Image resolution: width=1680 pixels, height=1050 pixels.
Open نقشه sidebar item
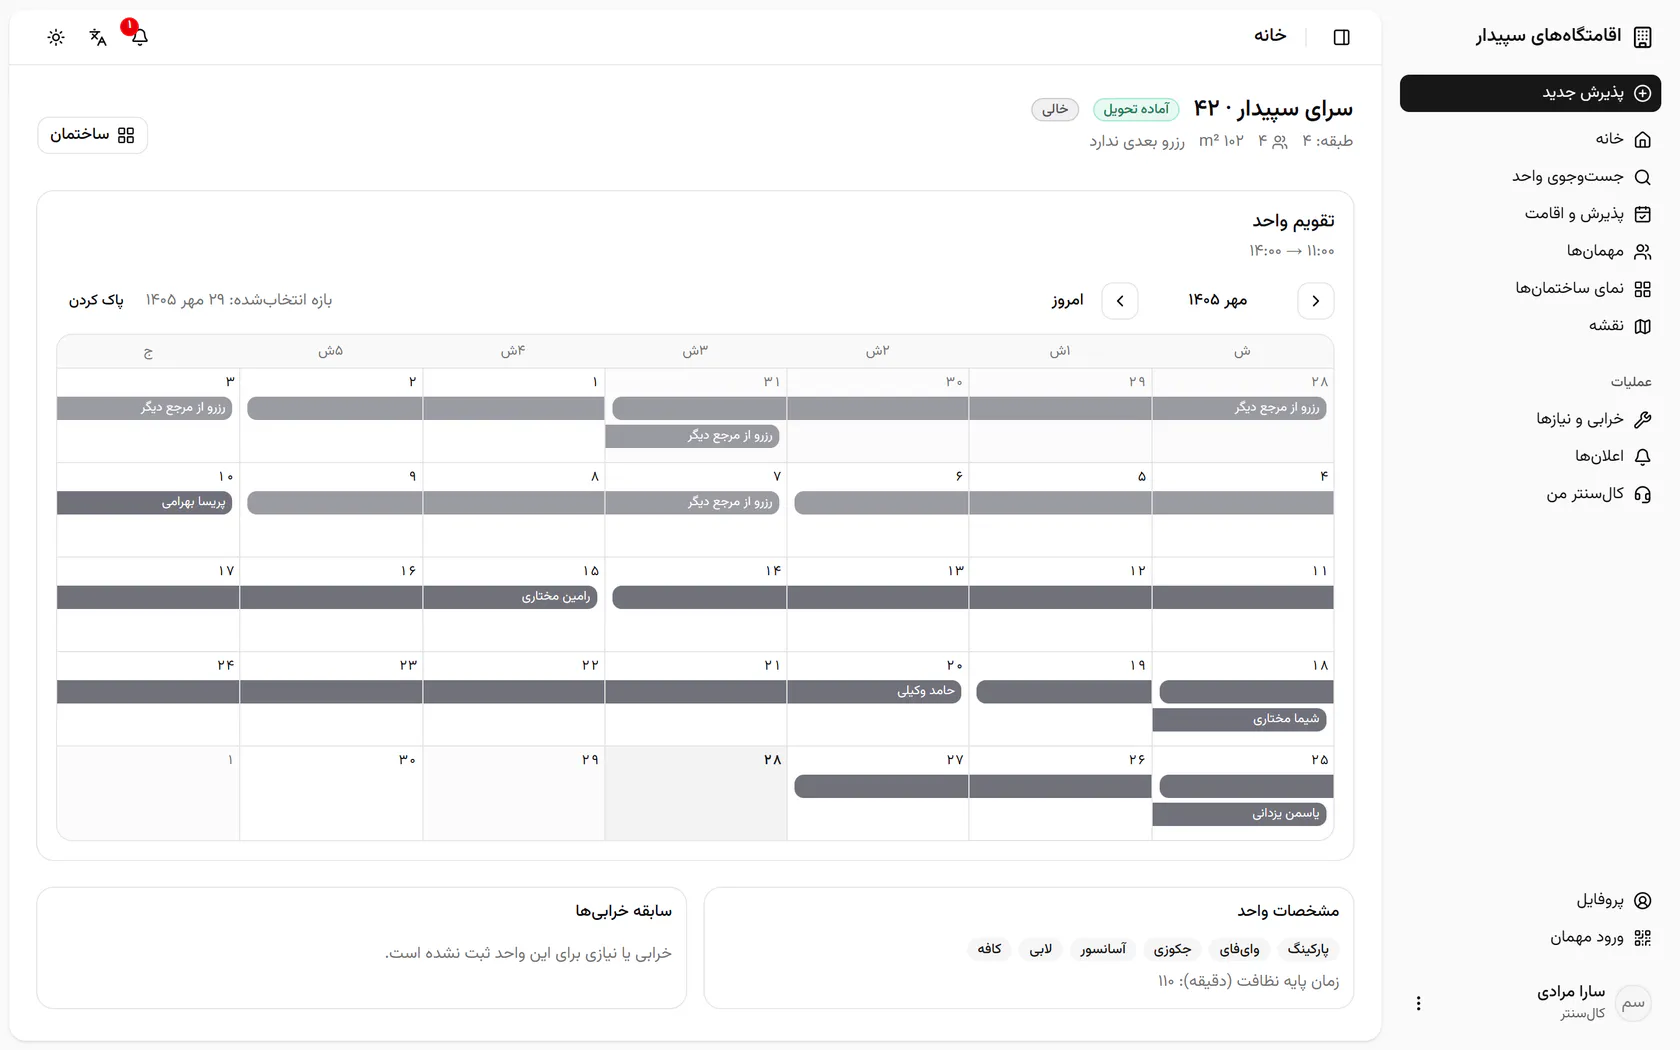(x=1530, y=326)
